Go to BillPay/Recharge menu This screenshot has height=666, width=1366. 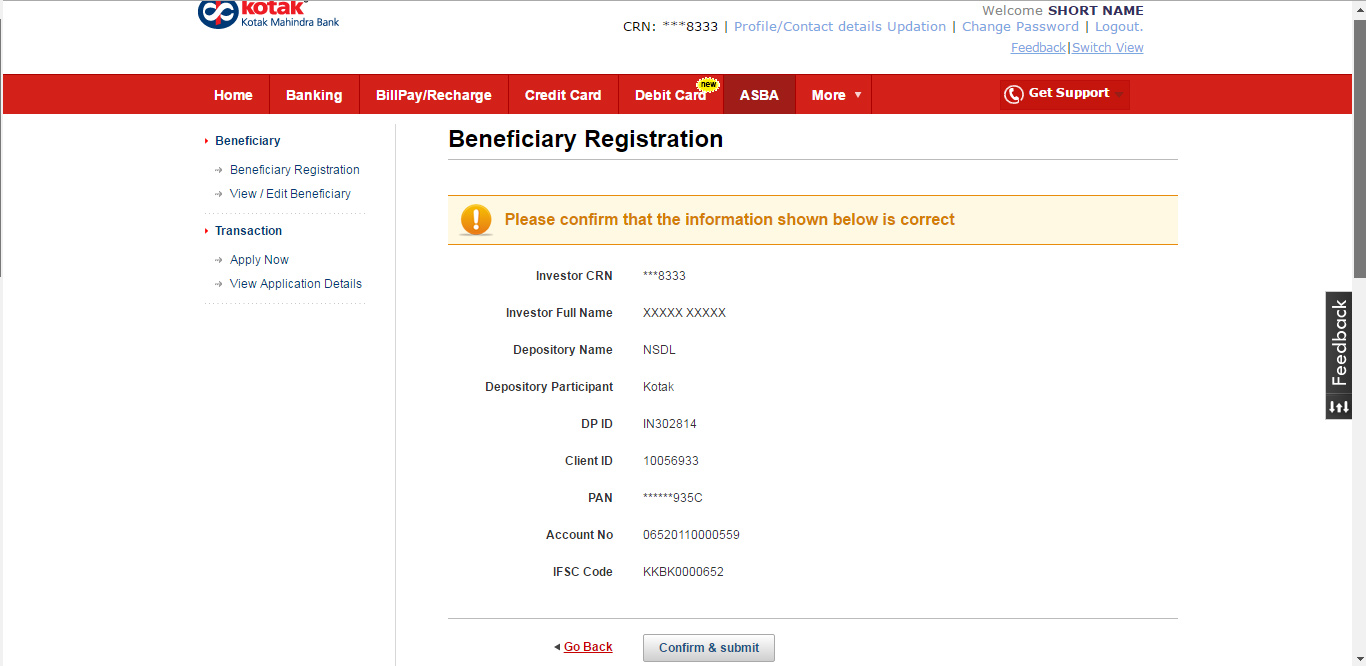tap(433, 95)
